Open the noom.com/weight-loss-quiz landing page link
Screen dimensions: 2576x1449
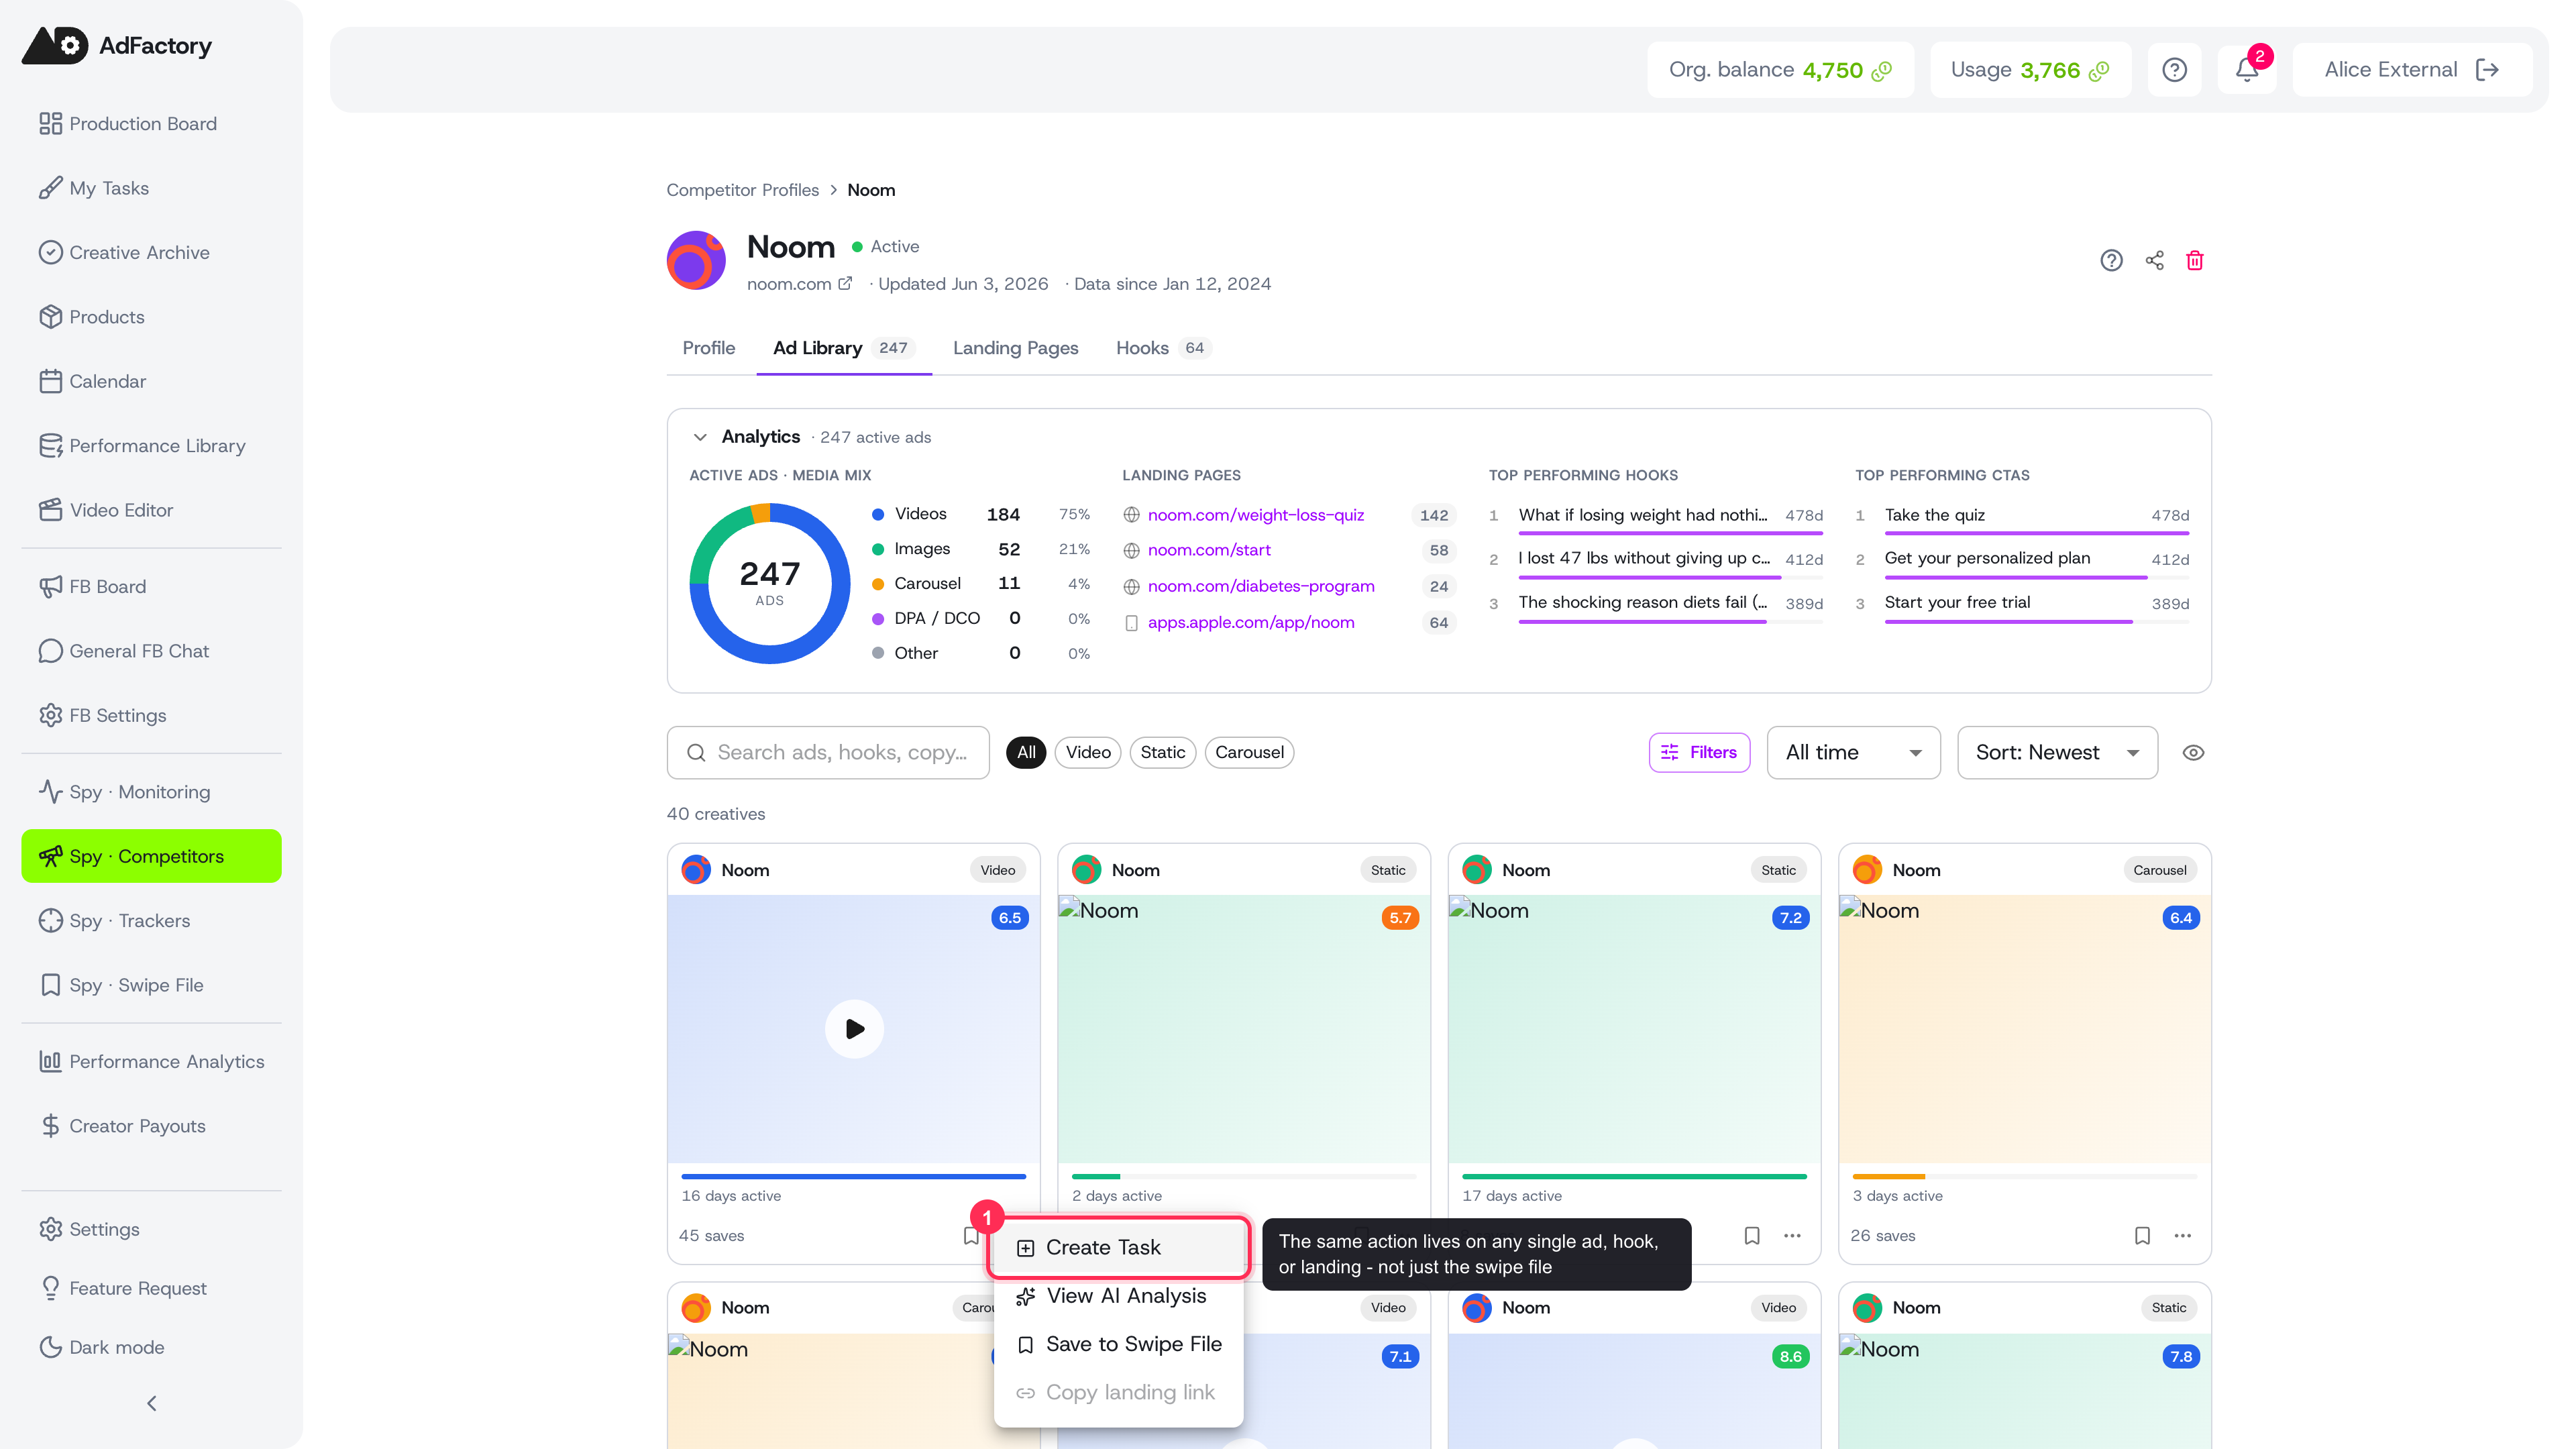pyautogui.click(x=1255, y=515)
